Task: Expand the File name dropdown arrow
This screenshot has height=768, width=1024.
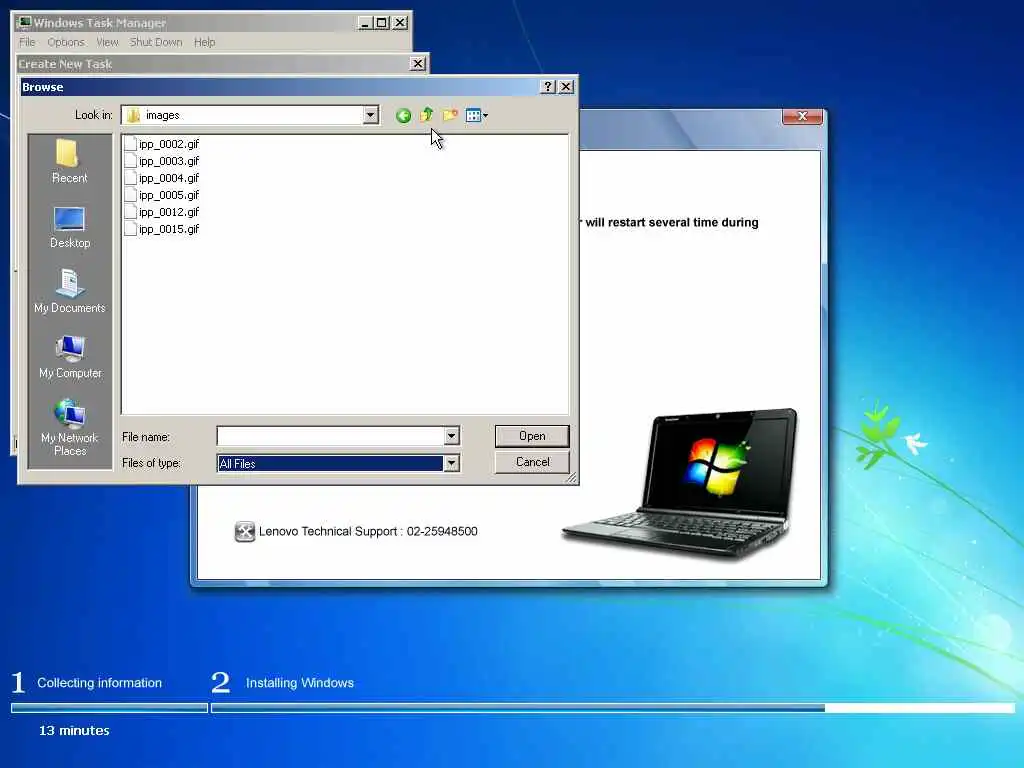Action: point(451,436)
